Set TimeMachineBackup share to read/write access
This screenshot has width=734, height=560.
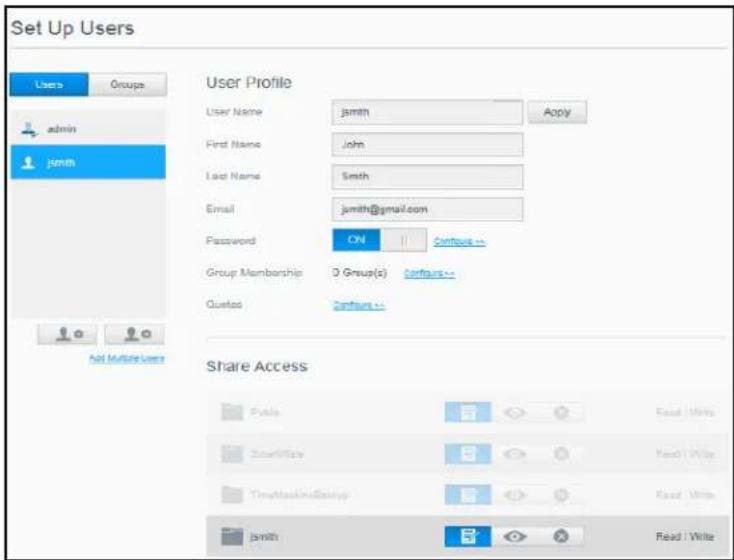[x=468, y=495]
